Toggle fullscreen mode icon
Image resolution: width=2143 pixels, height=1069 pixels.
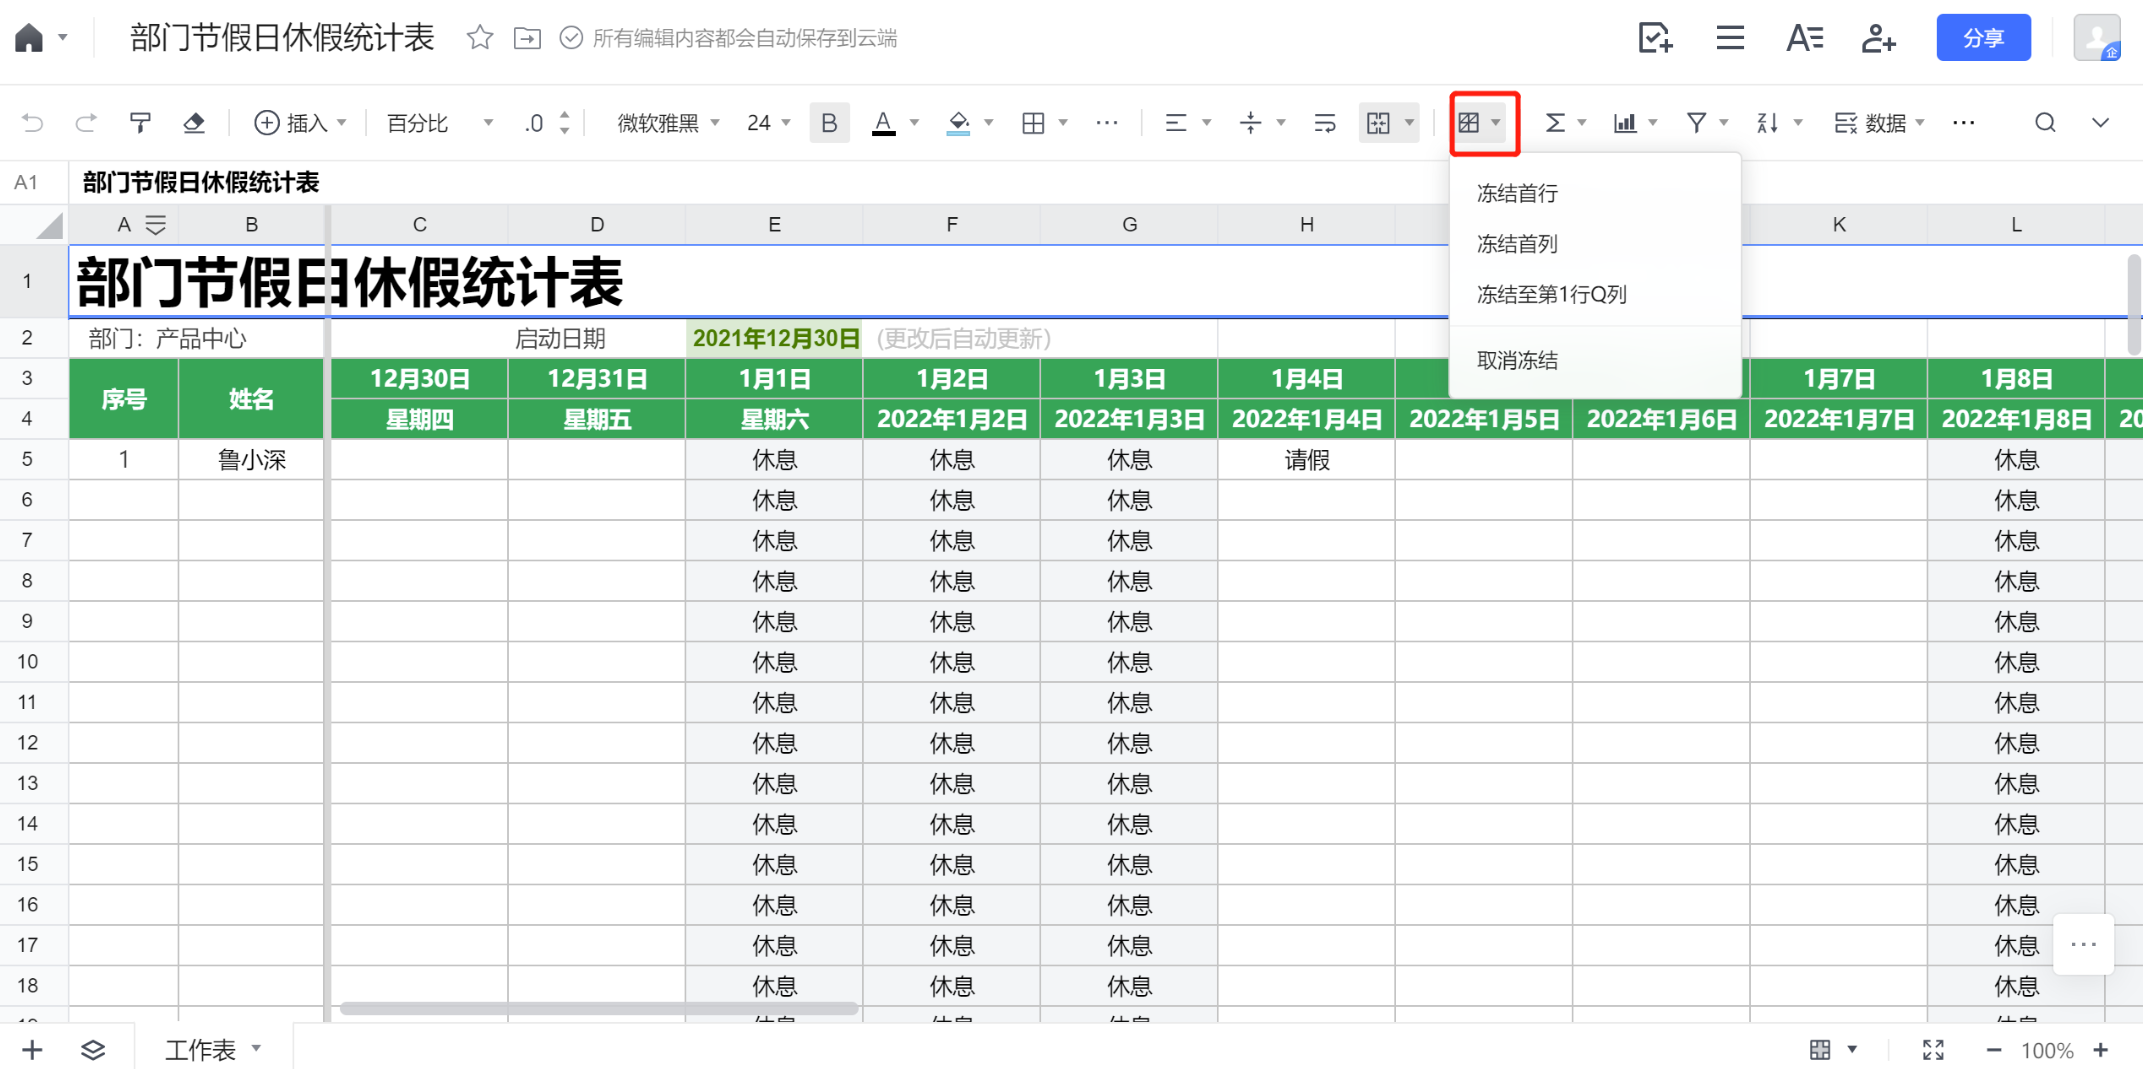[x=1933, y=1050]
